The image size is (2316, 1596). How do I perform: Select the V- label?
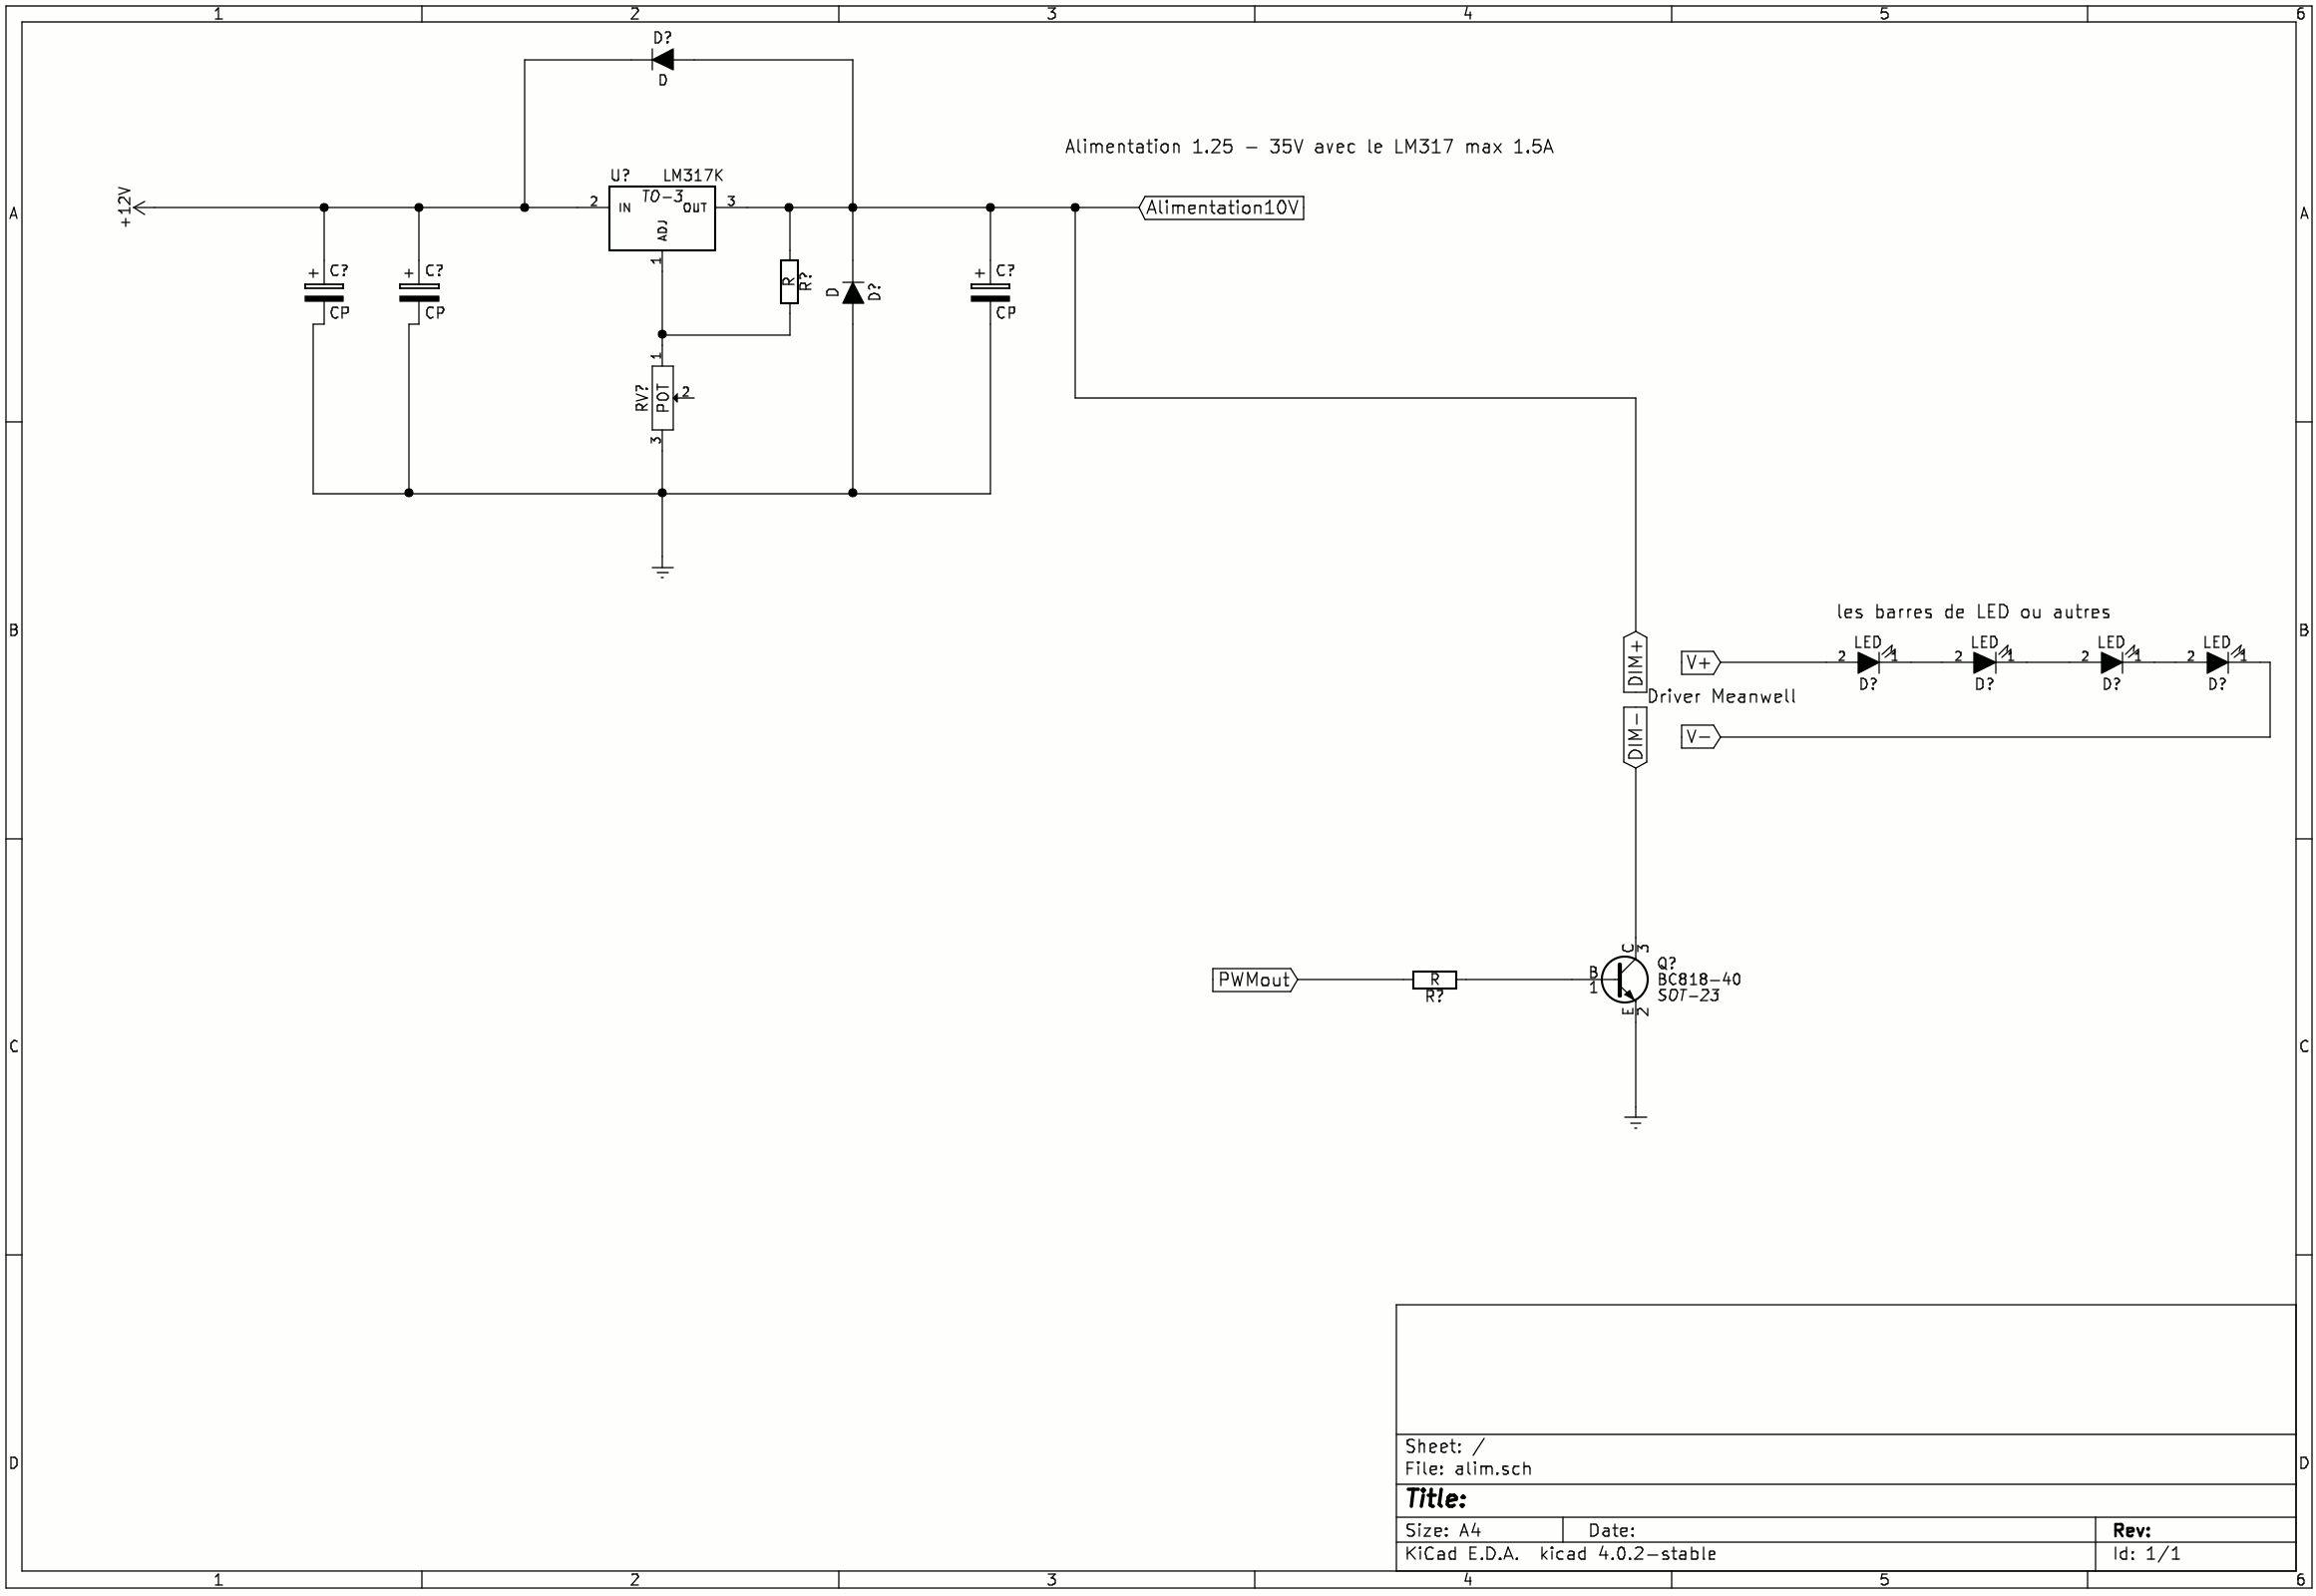click(1699, 738)
